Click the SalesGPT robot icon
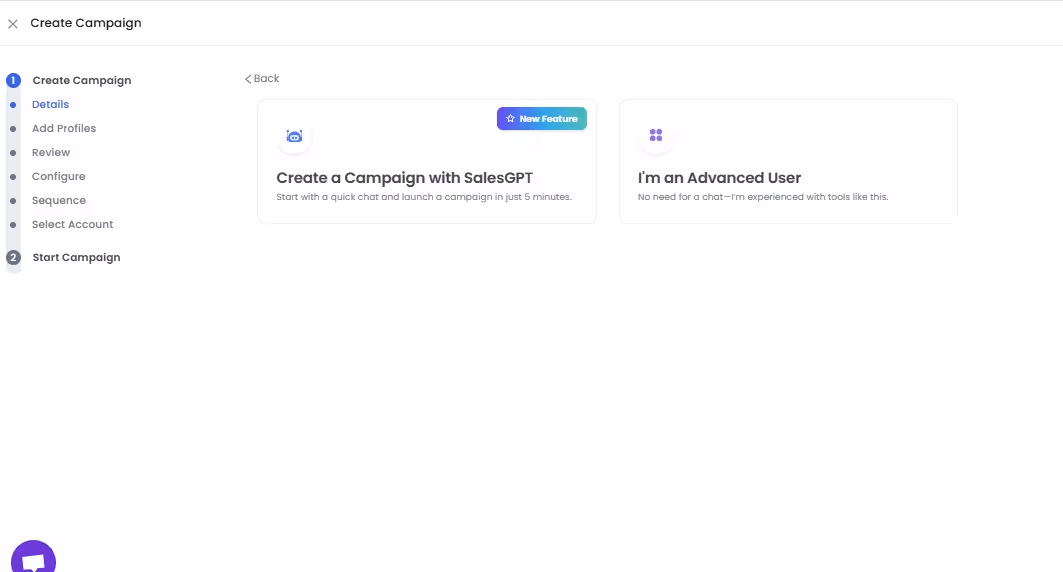 pyautogui.click(x=294, y=136)
